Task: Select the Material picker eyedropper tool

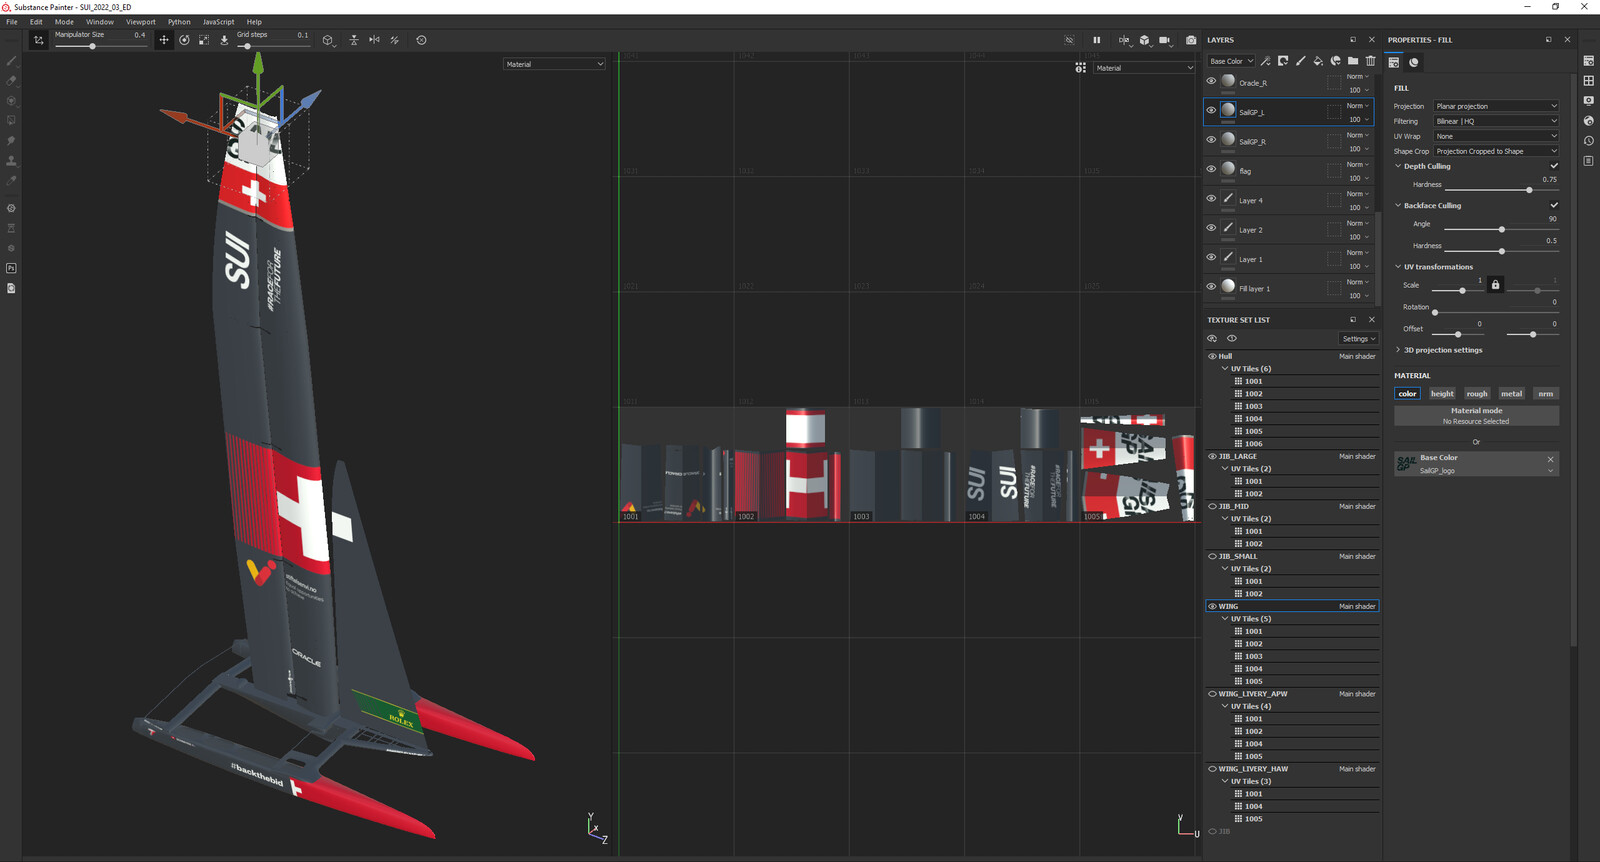Action: click(11, 181)
